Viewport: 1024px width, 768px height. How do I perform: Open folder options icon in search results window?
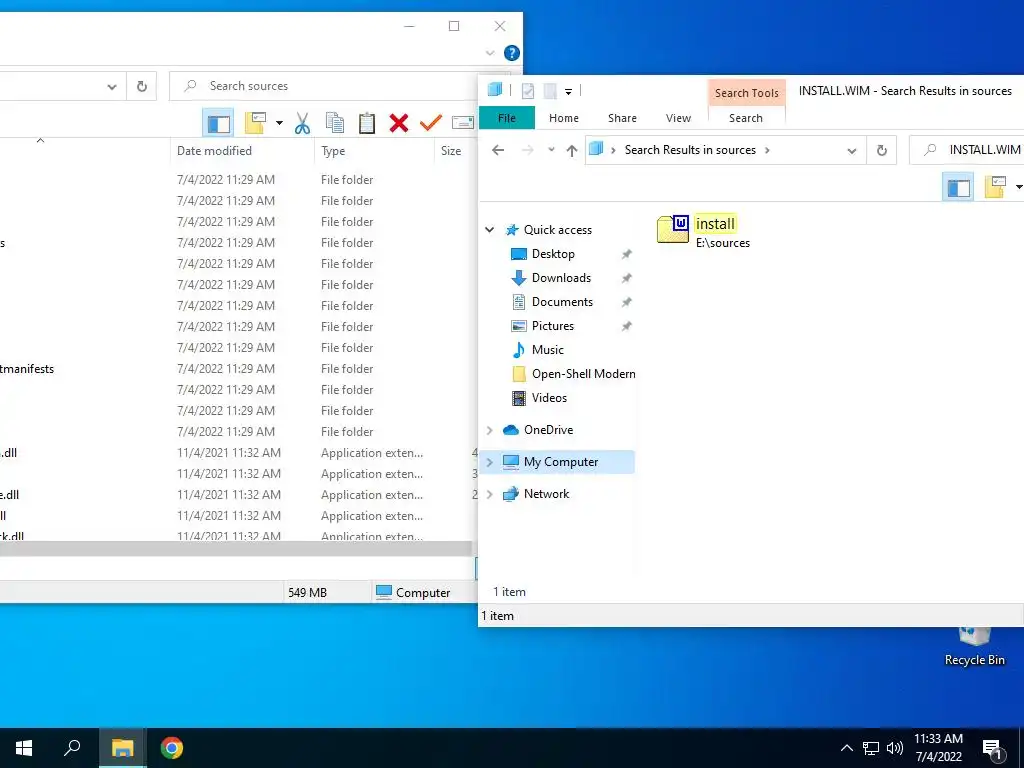click(x=995, y=187)
